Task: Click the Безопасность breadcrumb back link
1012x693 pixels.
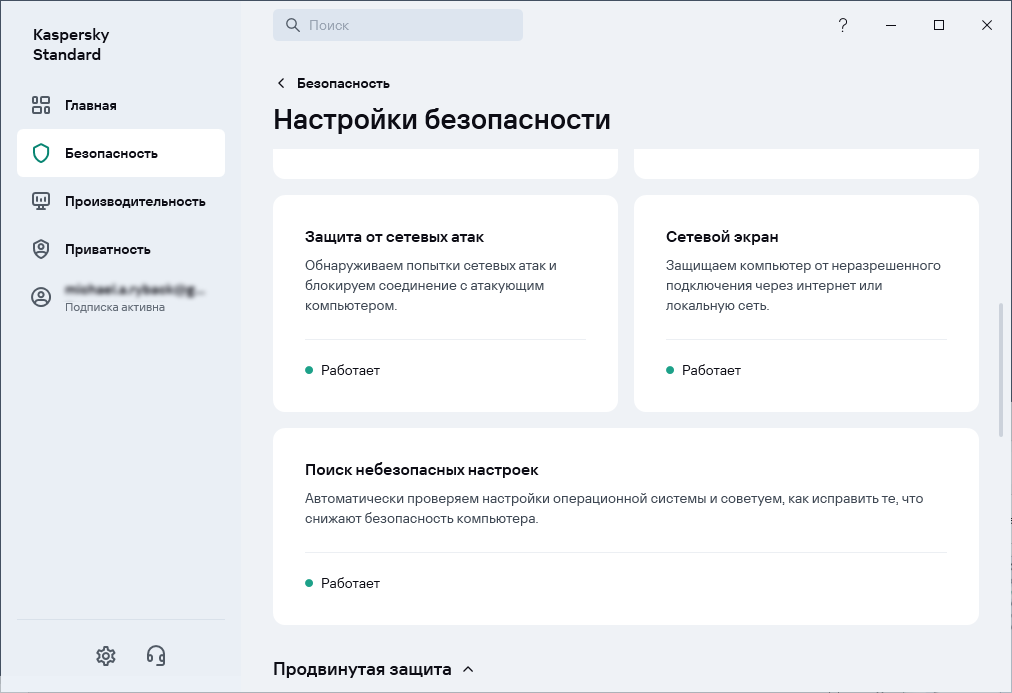Action: click(x=343, y=83)
